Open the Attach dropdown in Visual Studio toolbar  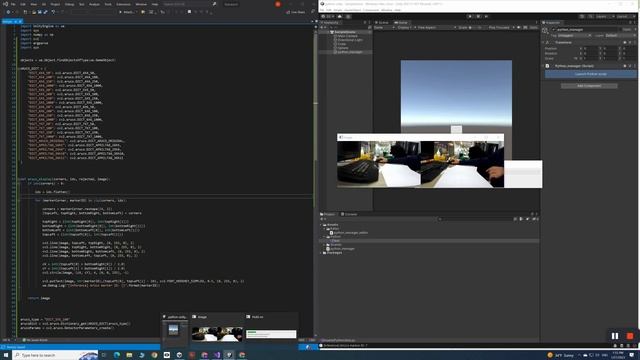[x=127, y=12]
